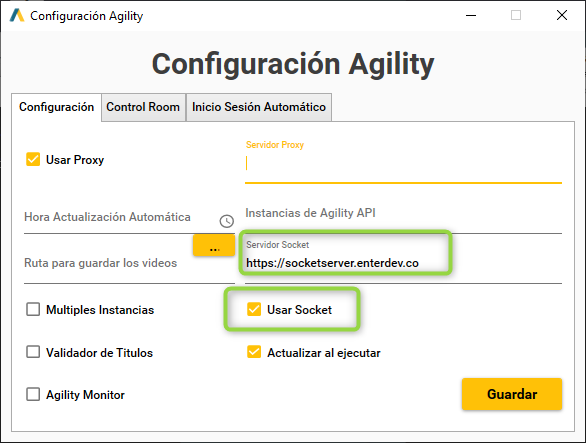The height and width of the screenshot is (443, 586).
Task: Click the Servidor Socket URL field
Action: click(x=403, y=263)
